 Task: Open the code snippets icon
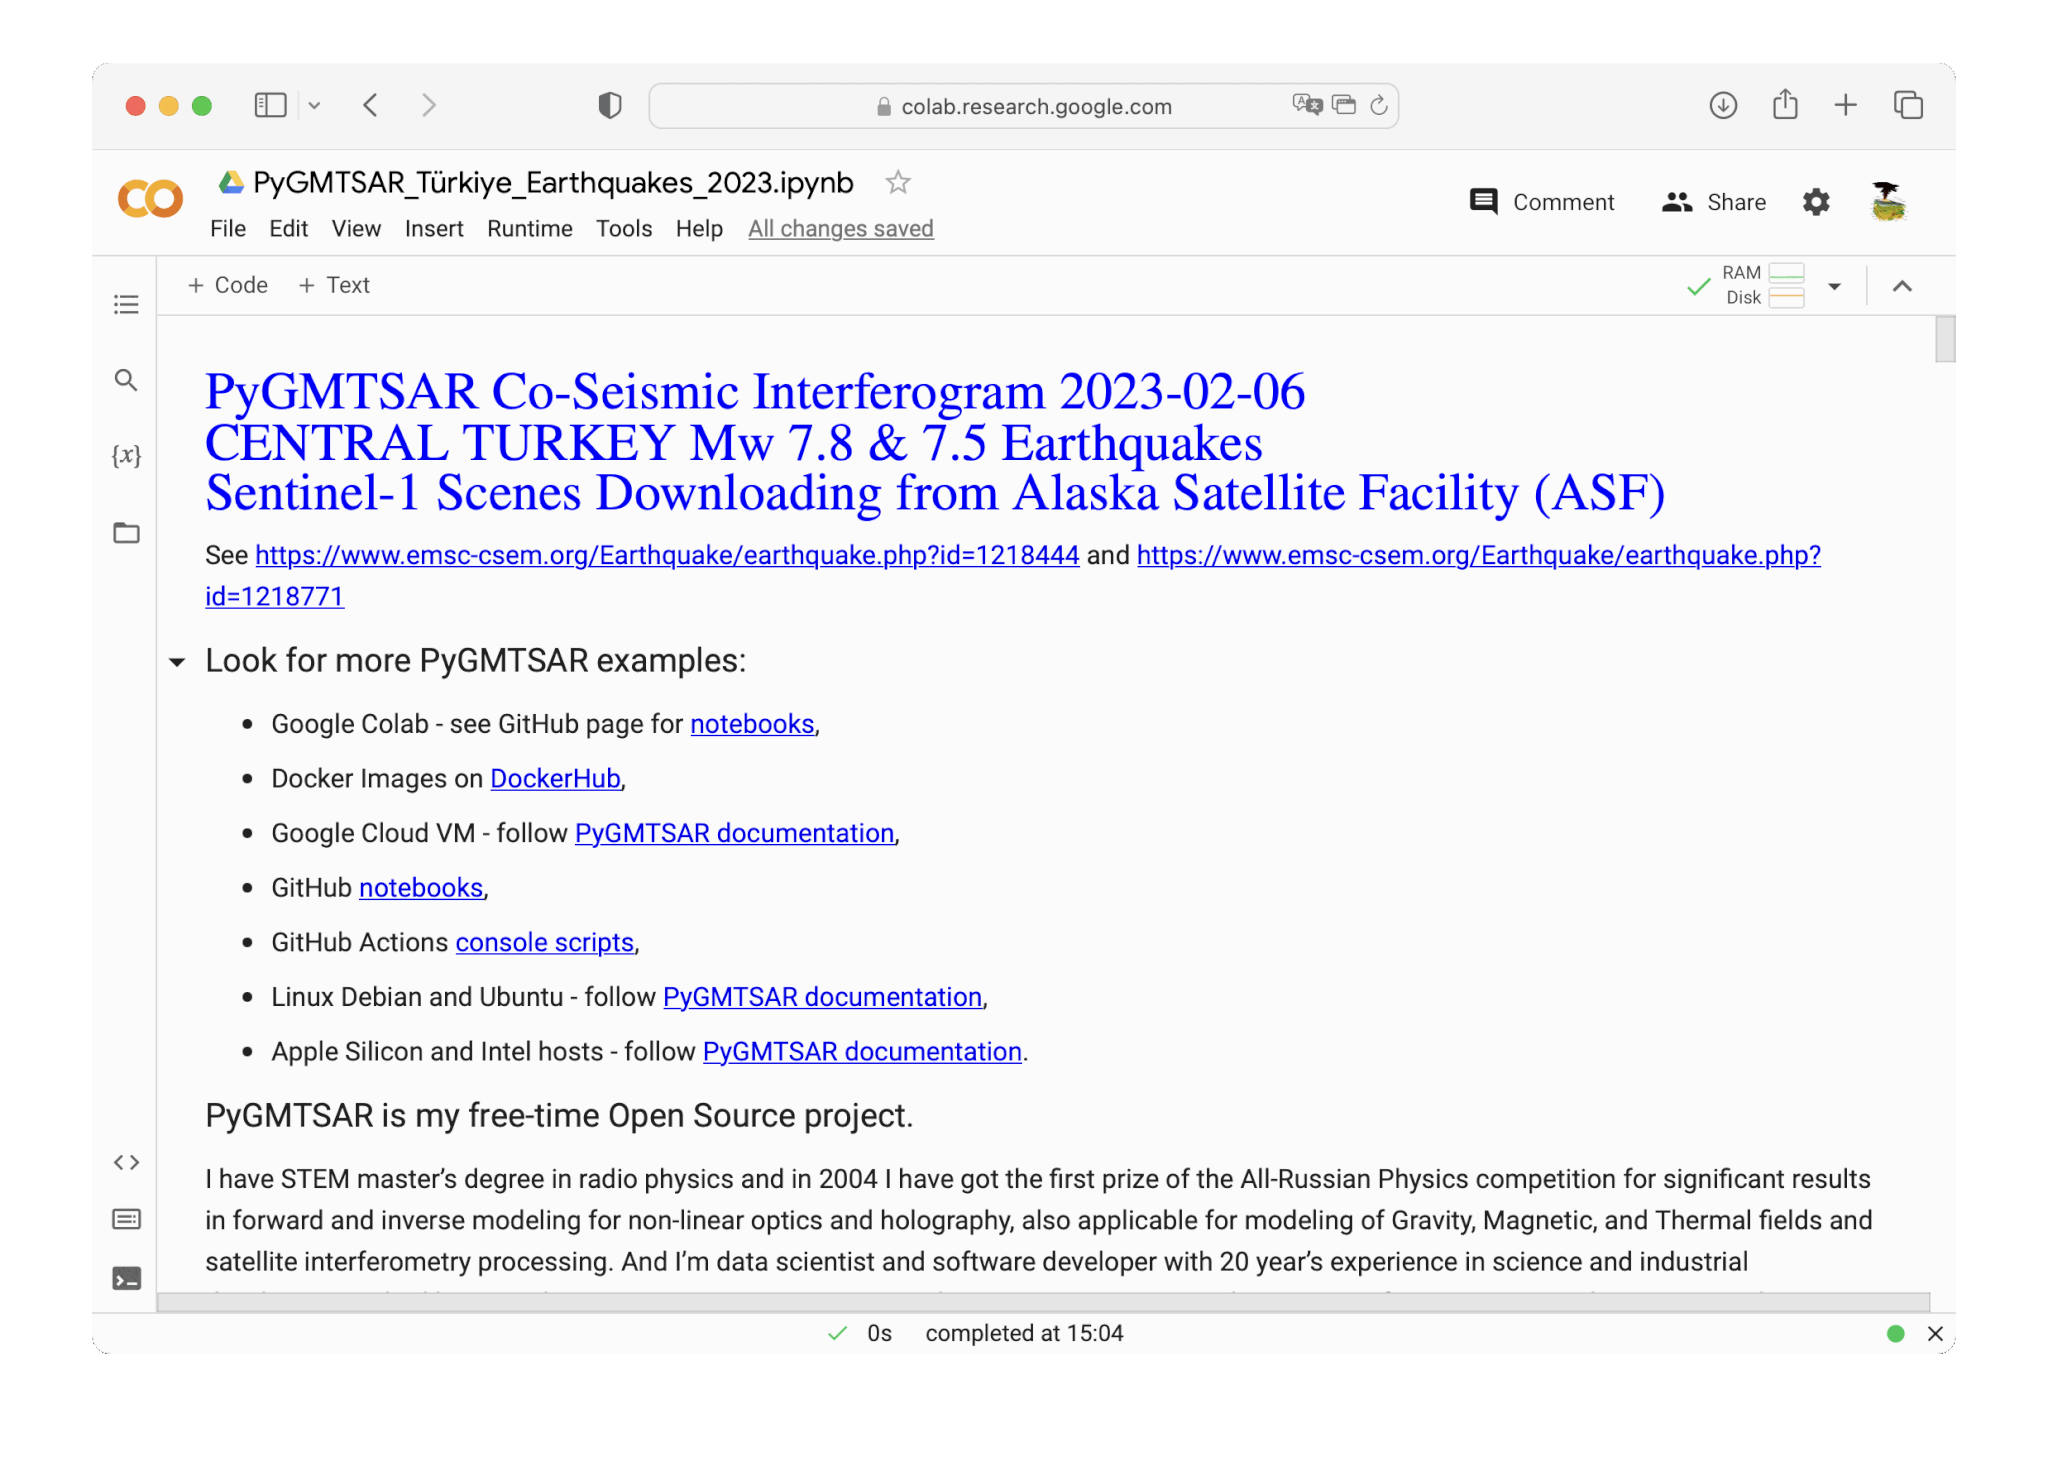[x=126, y=1162]
